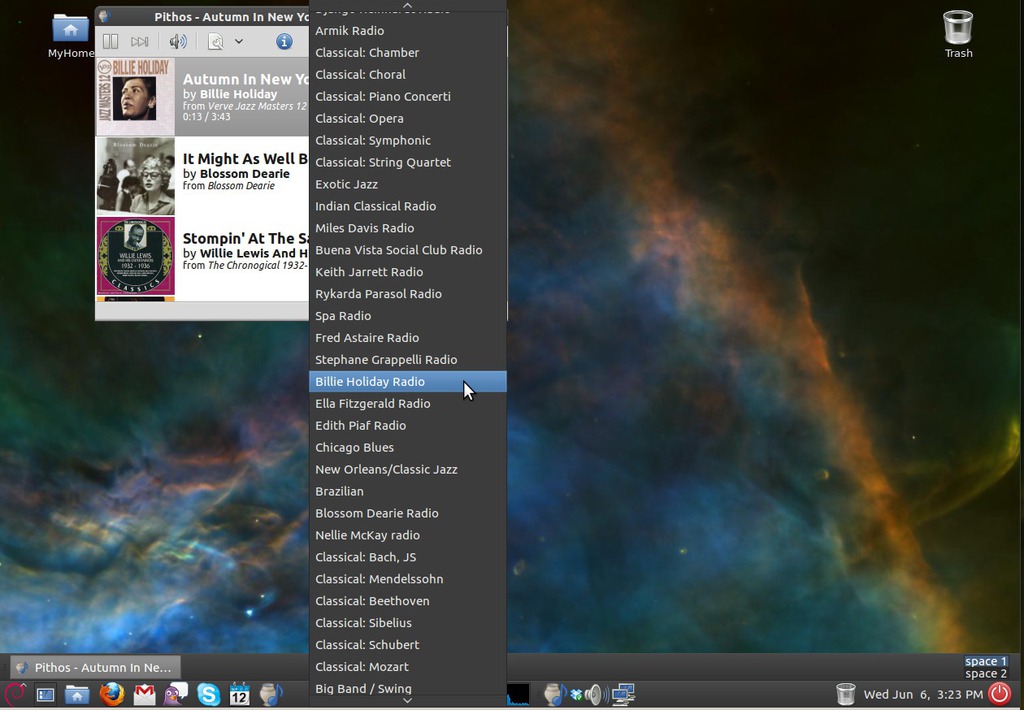Screen dimensions: 1024x710
Task: Select Edith Piaf Radio station
Action: tap(408, 426)
